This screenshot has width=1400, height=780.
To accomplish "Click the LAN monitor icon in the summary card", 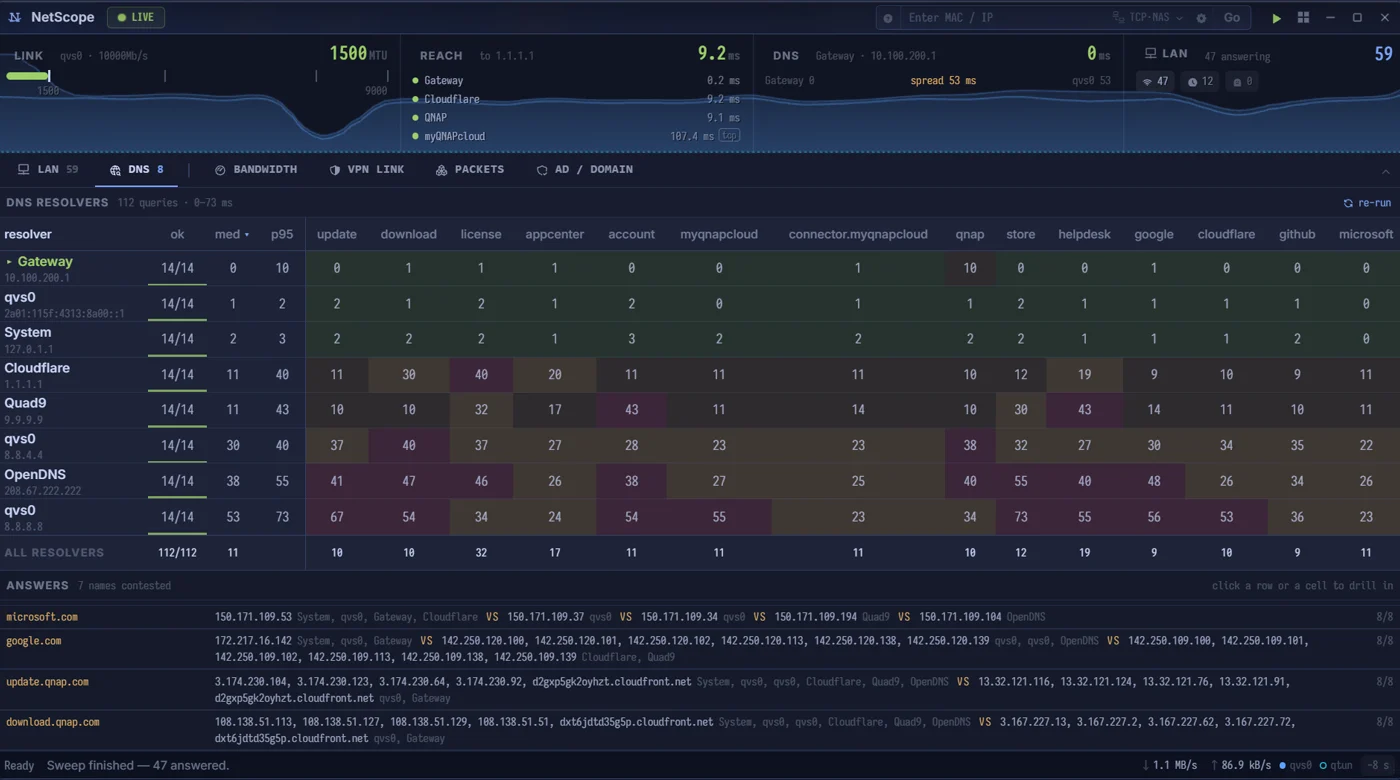I will 1151,54.
